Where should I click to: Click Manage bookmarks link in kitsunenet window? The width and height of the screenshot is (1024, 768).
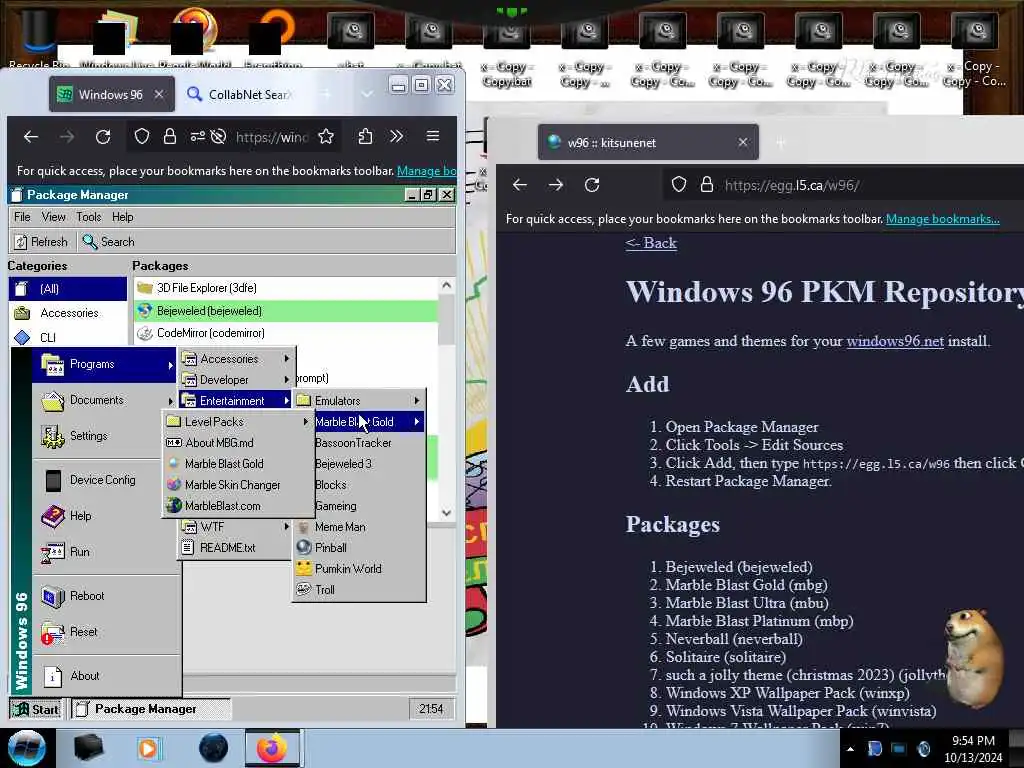click(x=942, y=219)
